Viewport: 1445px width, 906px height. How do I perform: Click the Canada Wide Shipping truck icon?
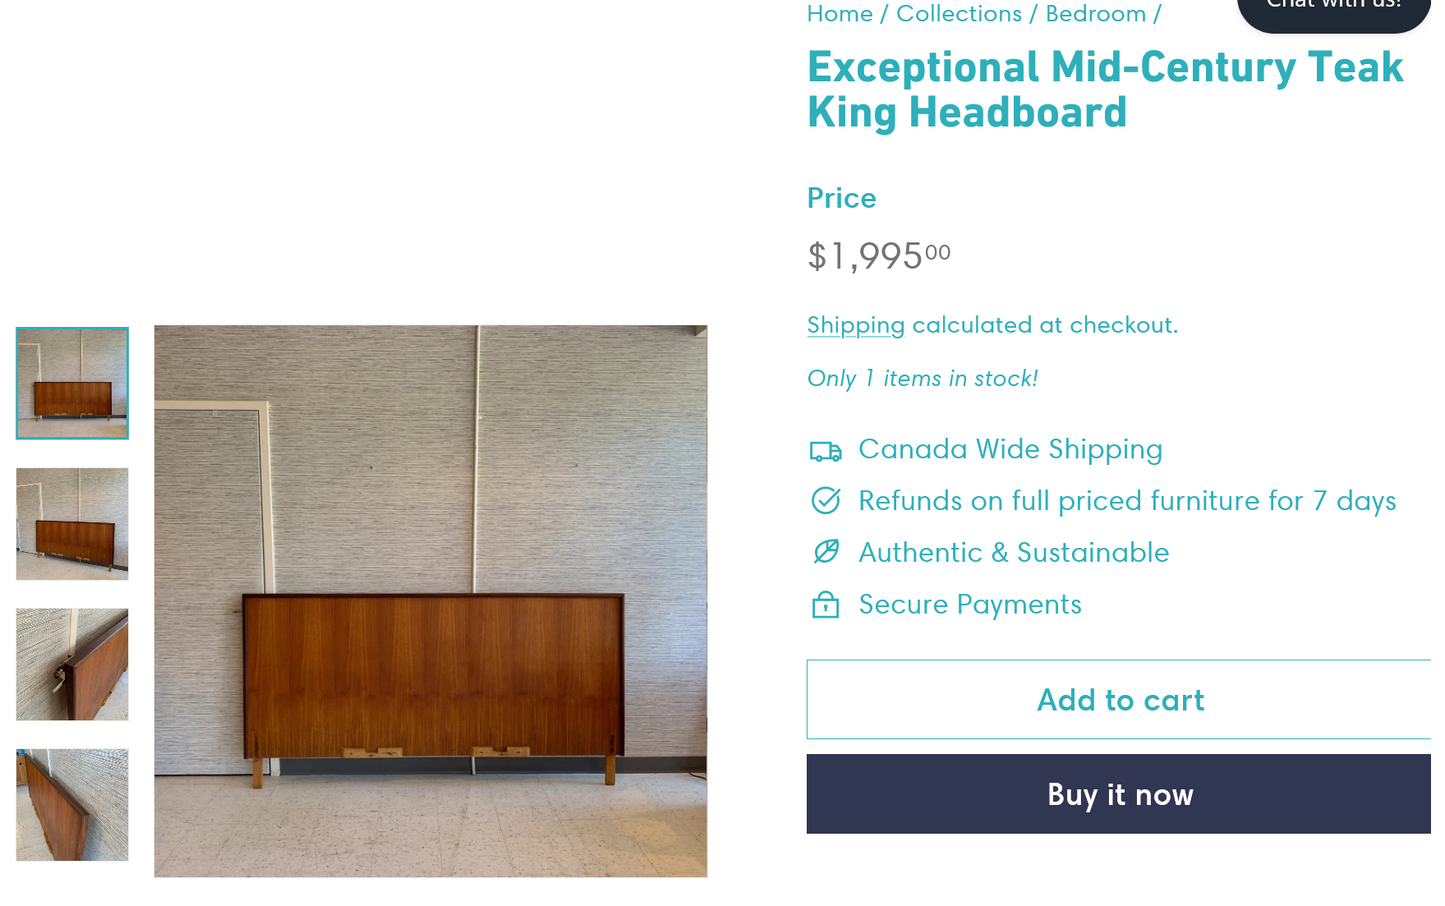click(x=825, y=451)
